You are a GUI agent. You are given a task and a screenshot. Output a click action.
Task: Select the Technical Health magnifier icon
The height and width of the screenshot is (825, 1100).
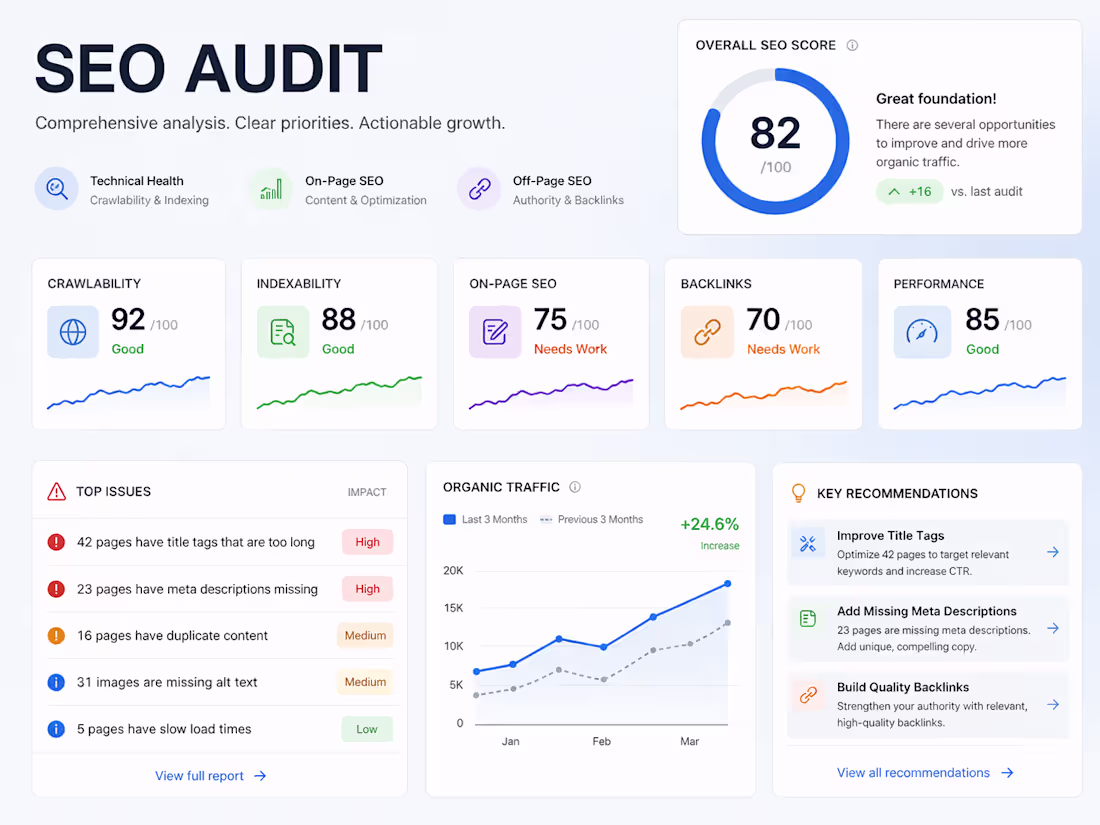(x=57, y=189)
